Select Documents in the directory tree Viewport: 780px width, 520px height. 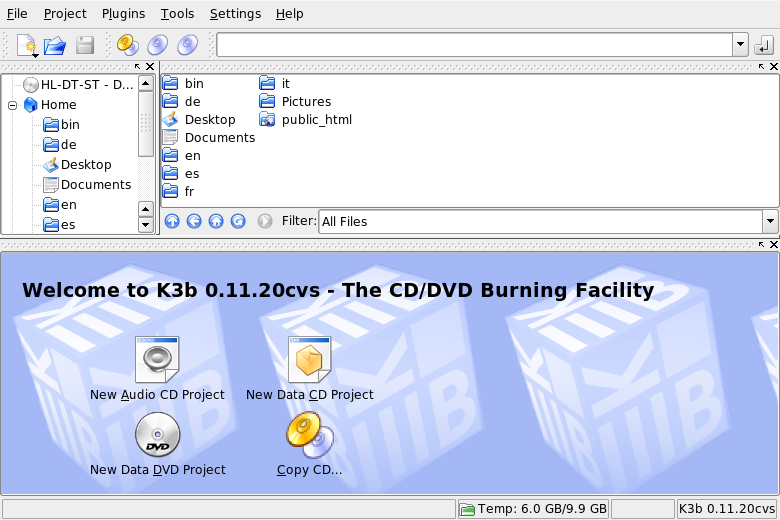coord(87,185)
